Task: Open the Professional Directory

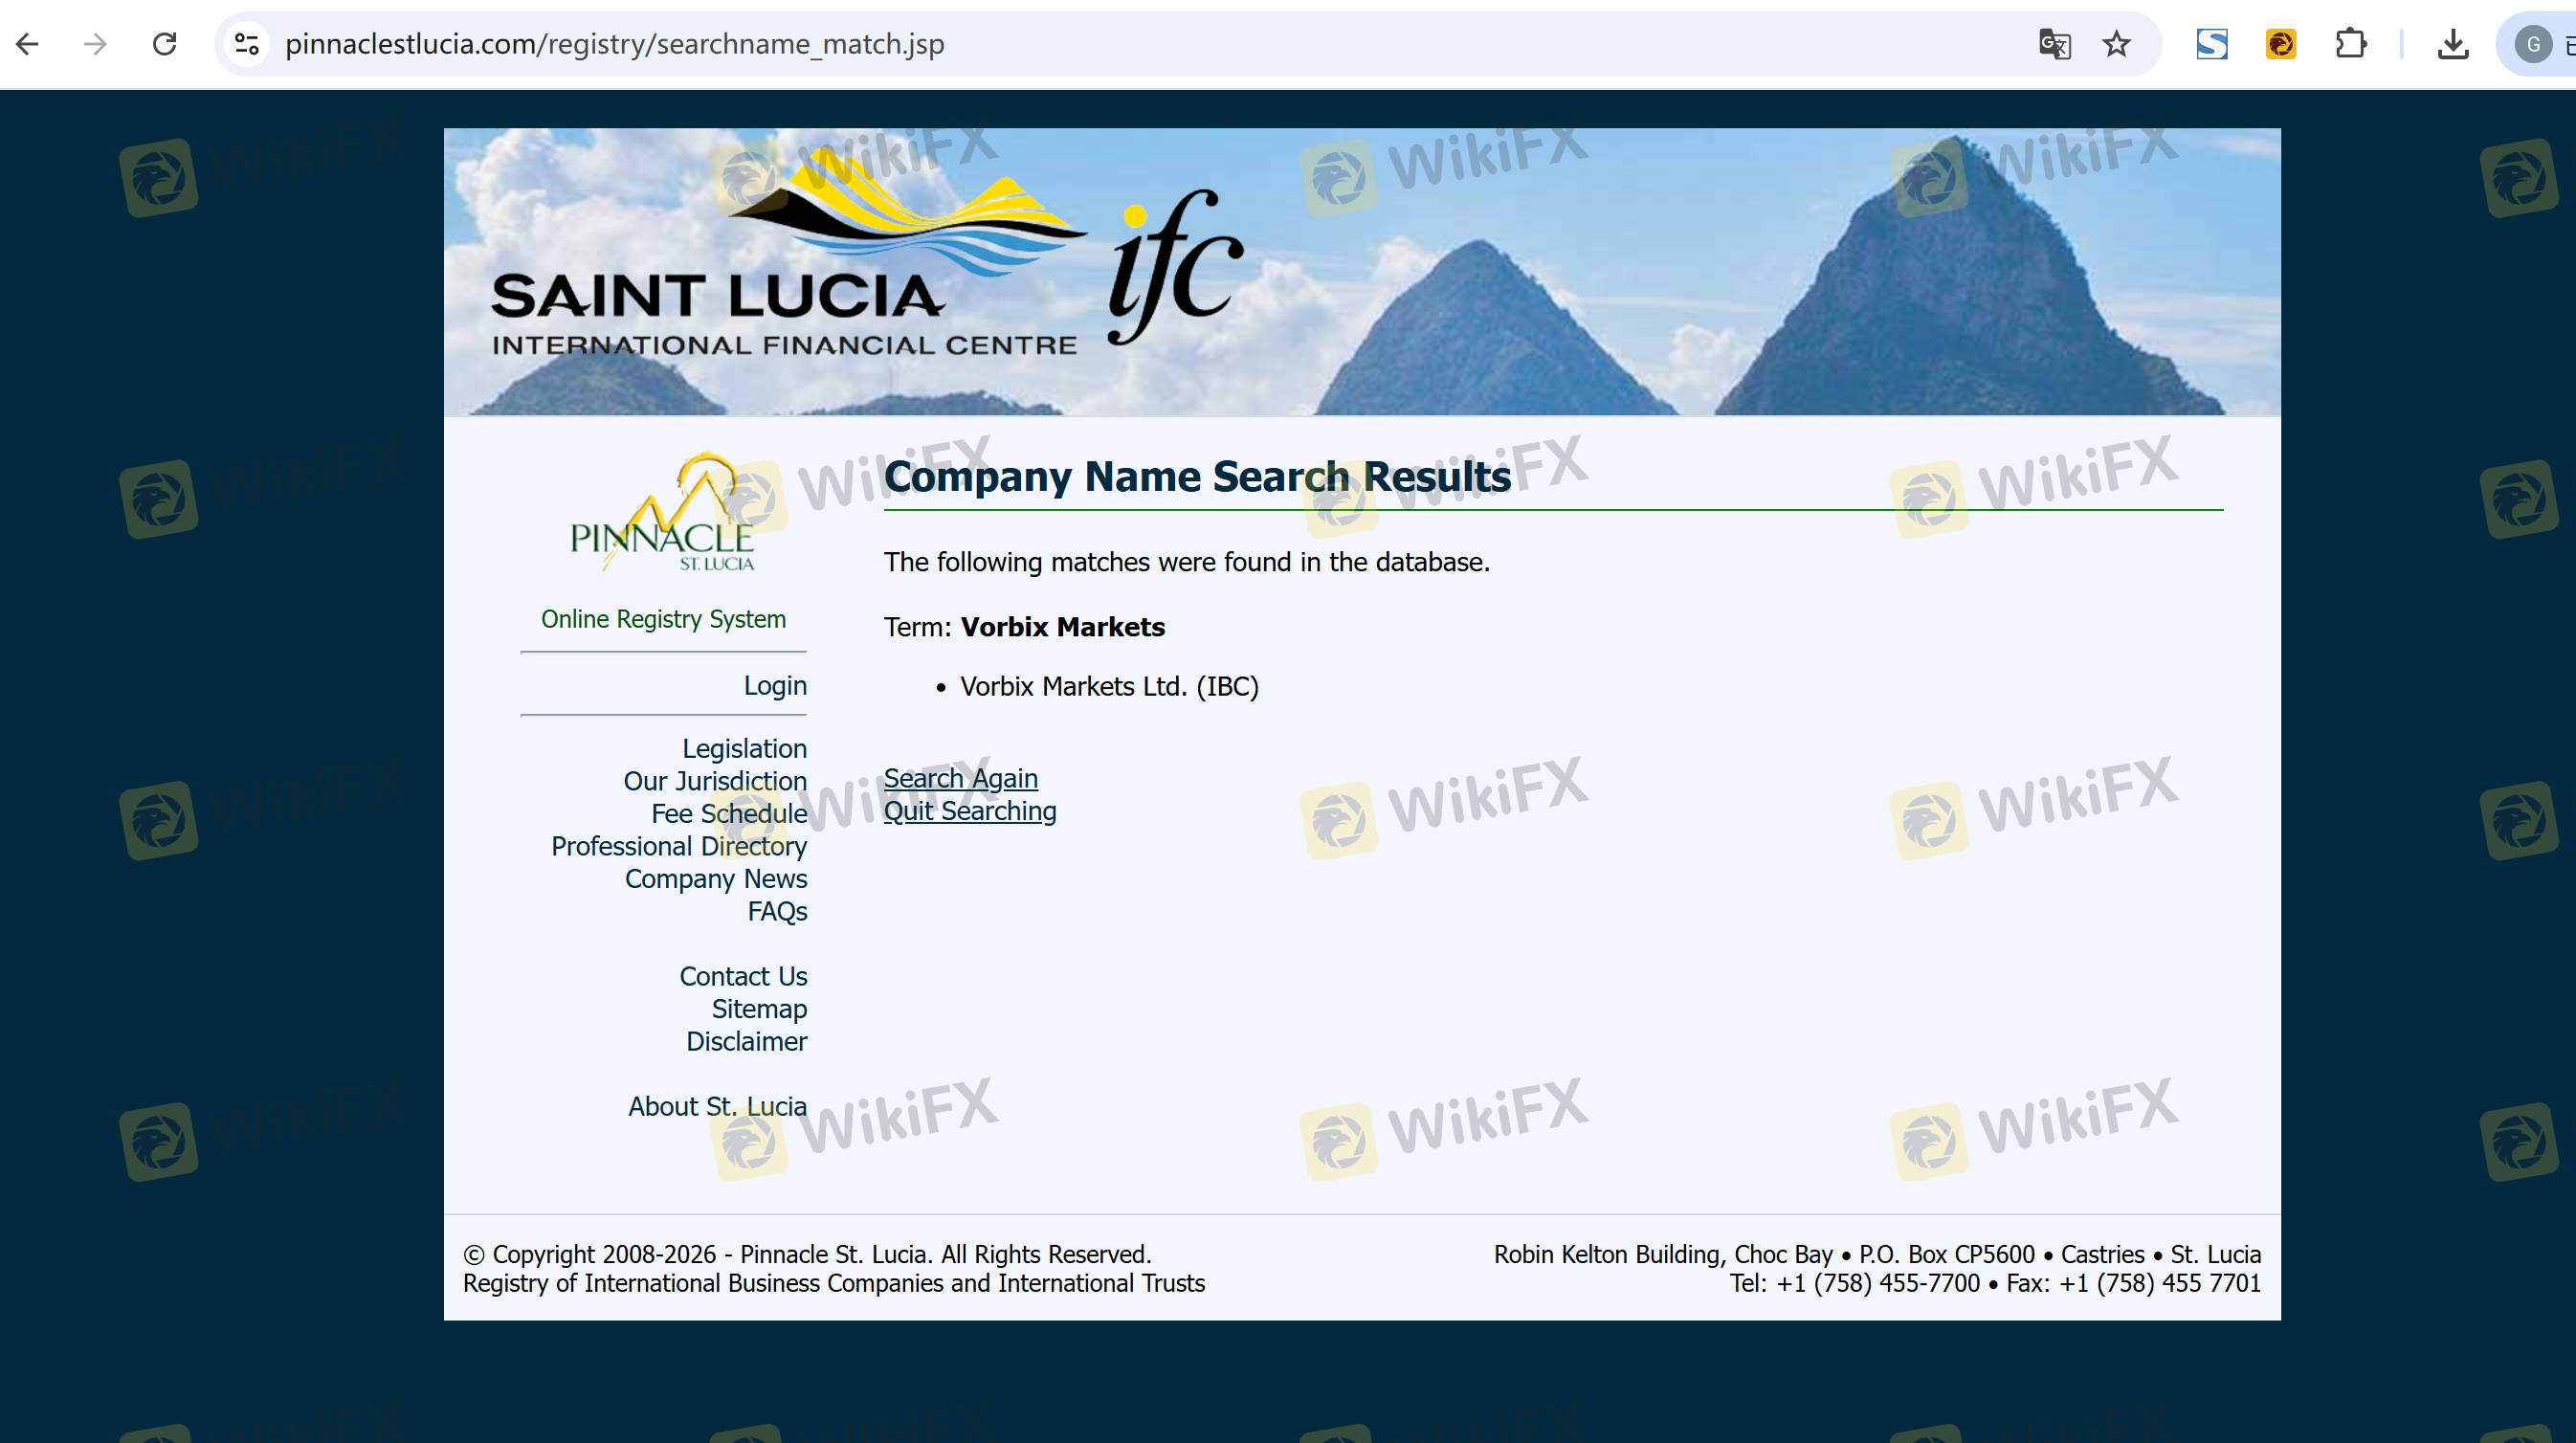Action: (679, 846)
